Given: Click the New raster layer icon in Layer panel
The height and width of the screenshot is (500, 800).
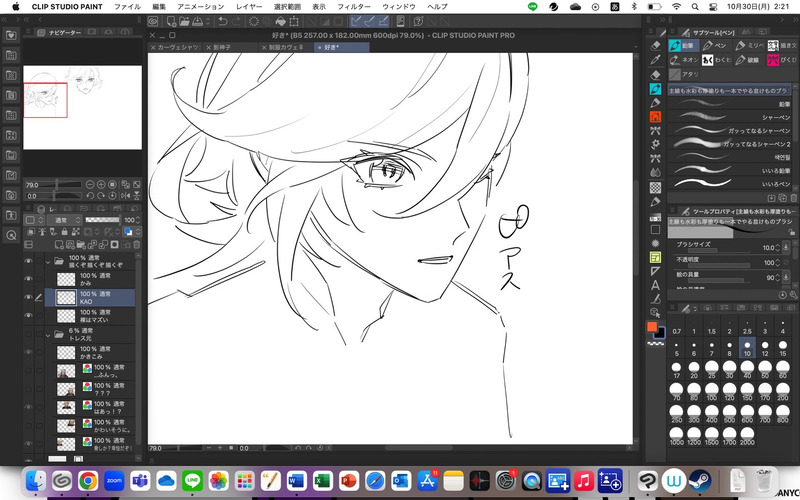Looking at the screenshot, I should (59, 245).
